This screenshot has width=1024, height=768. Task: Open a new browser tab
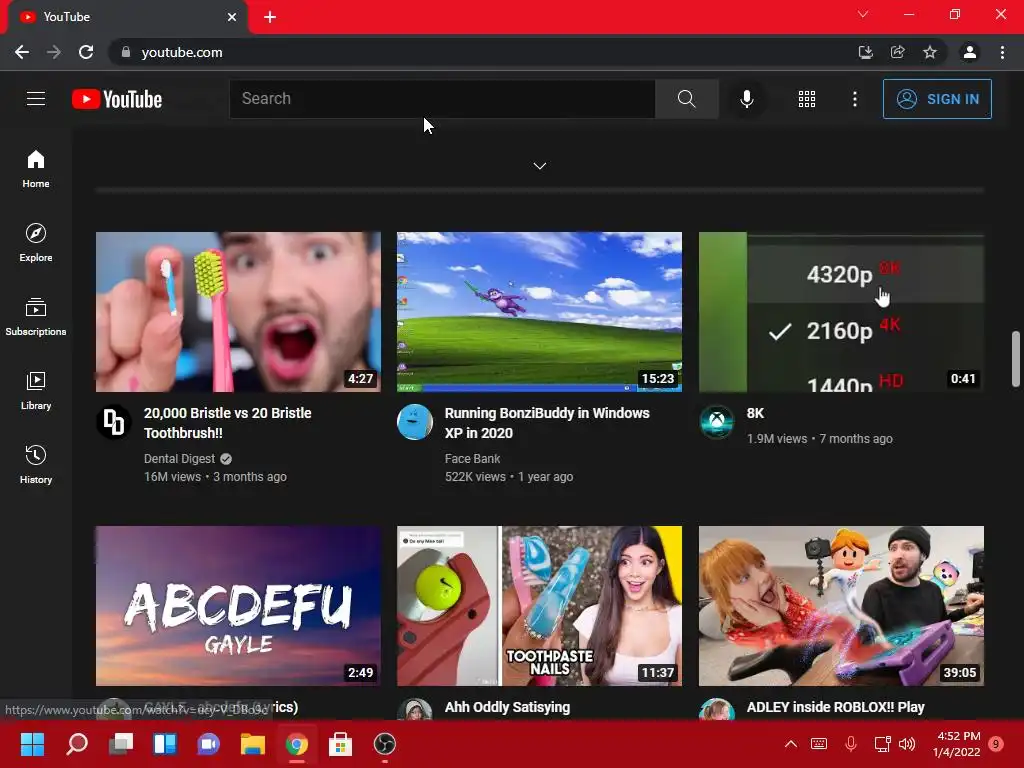click(270, 17)
